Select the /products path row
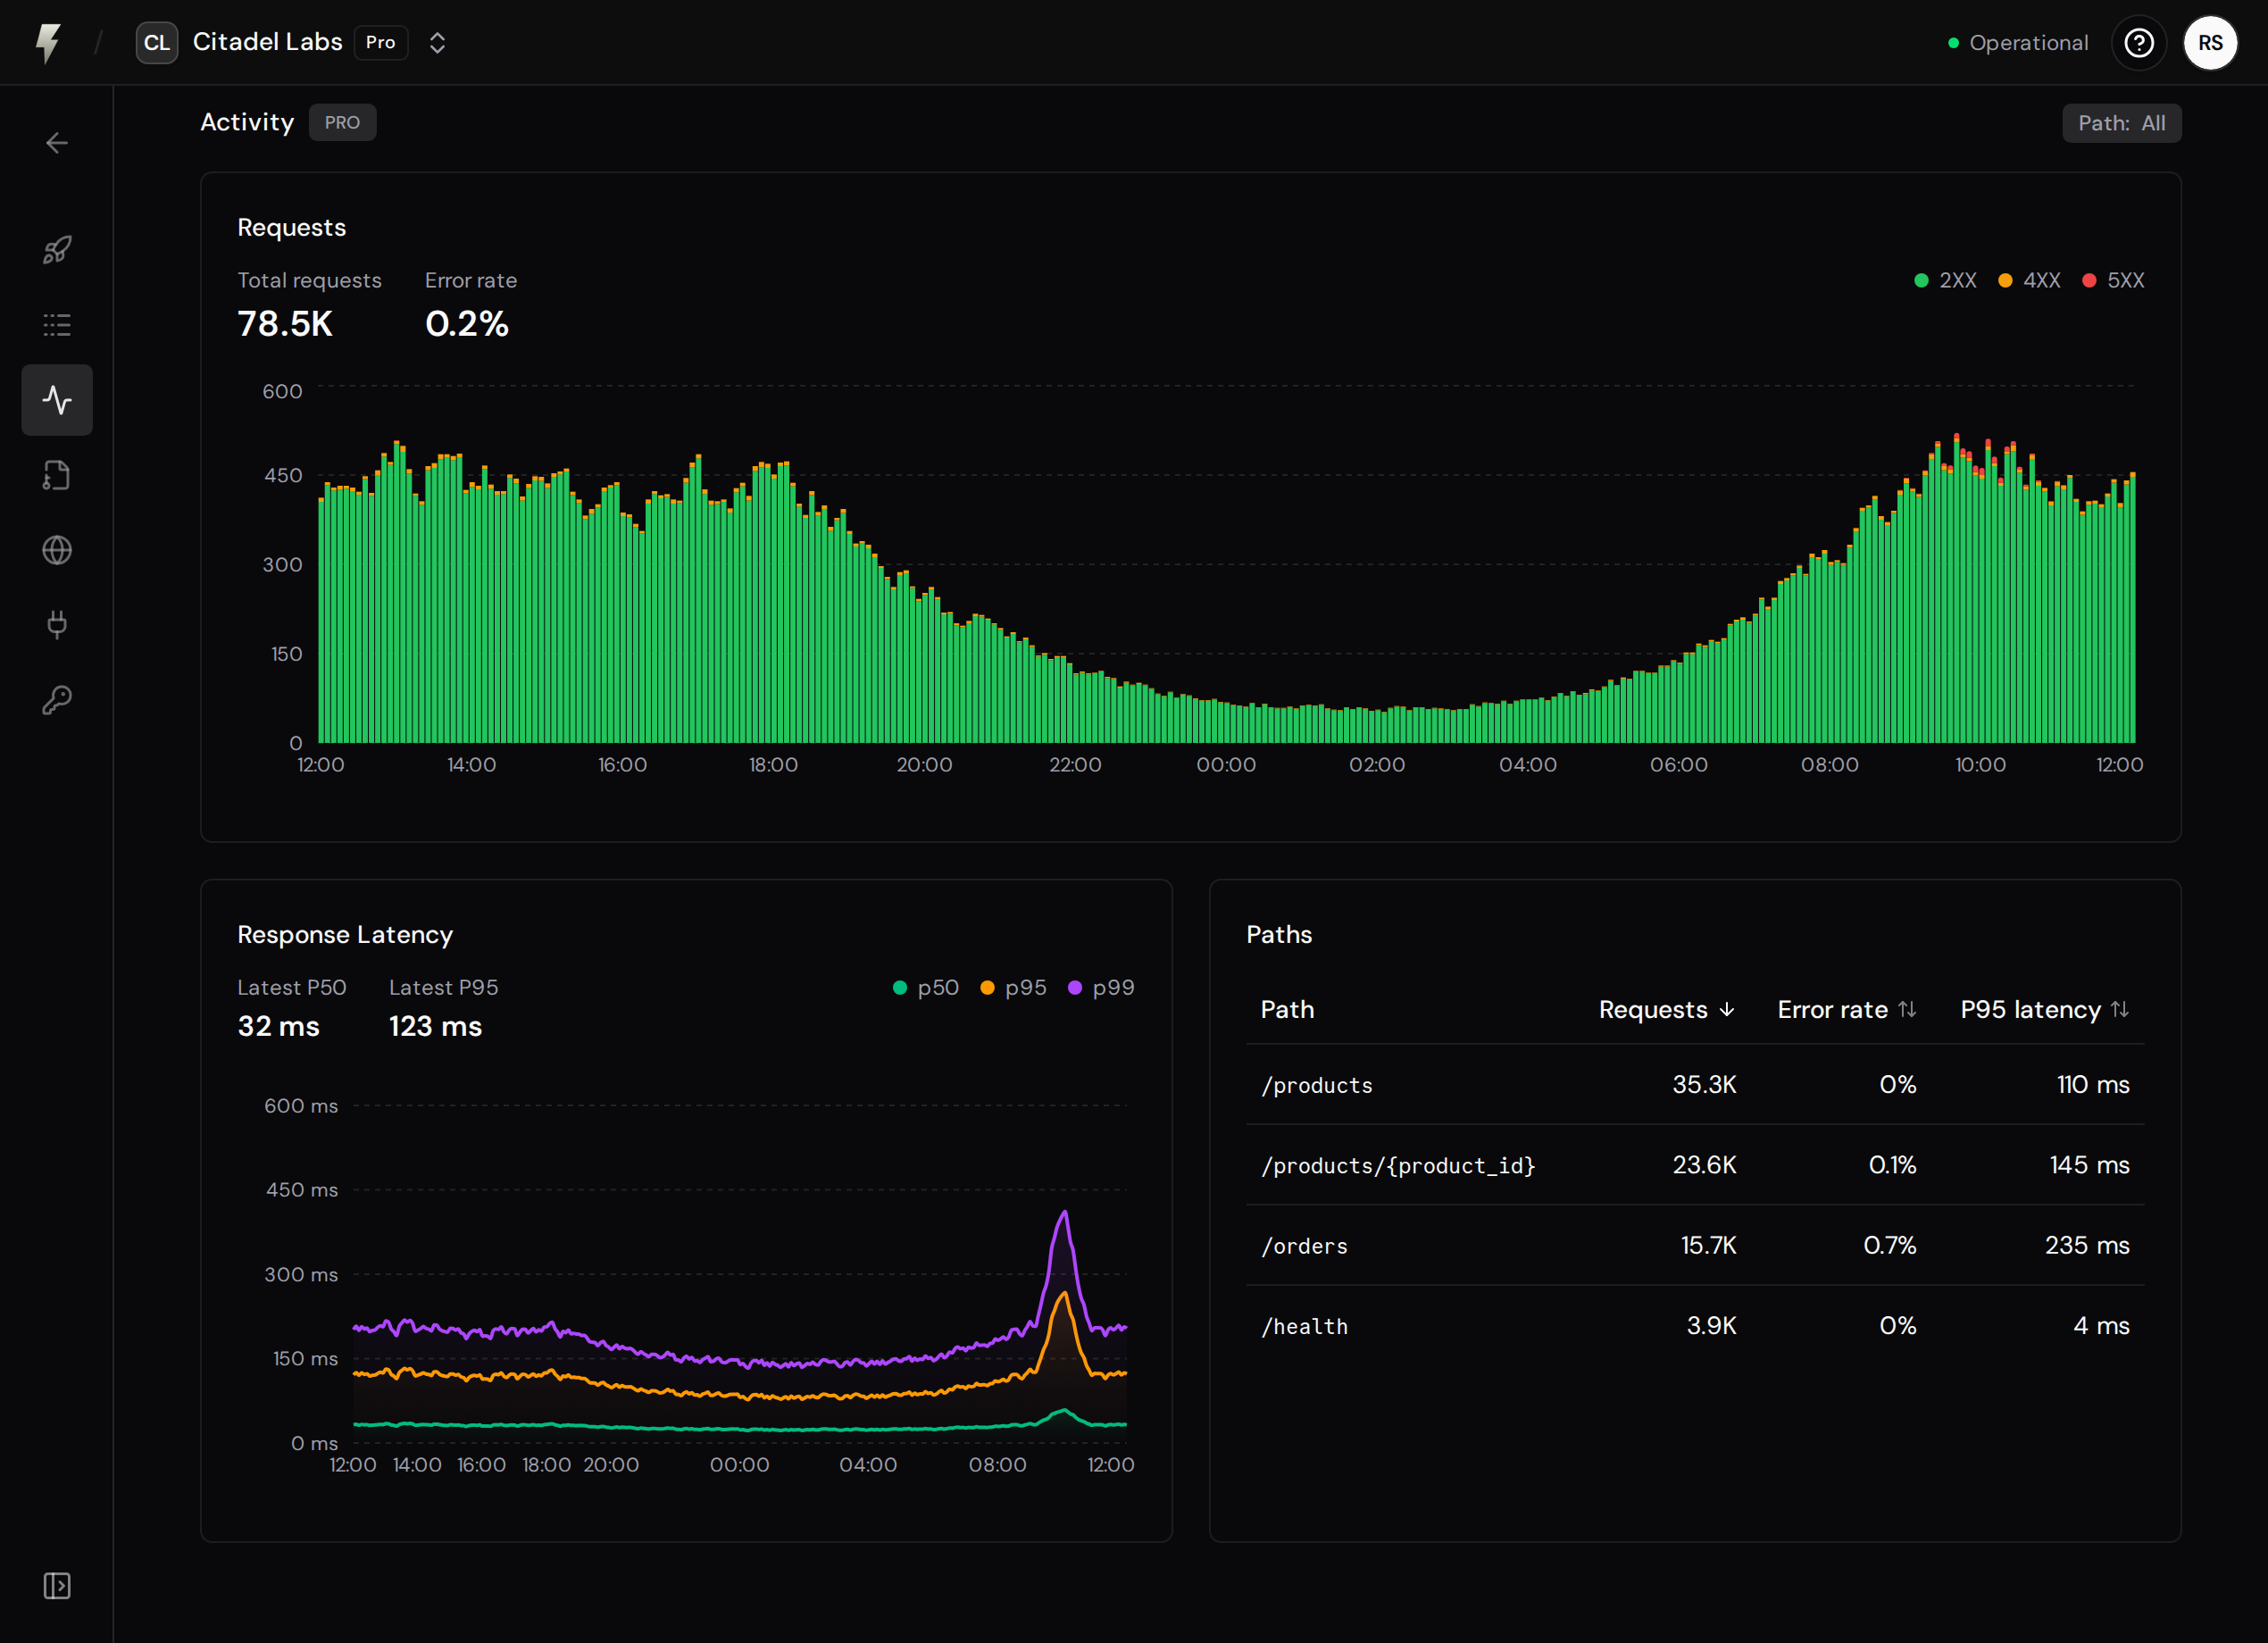The image size is (2268, 1643). coord(1695,1085)
